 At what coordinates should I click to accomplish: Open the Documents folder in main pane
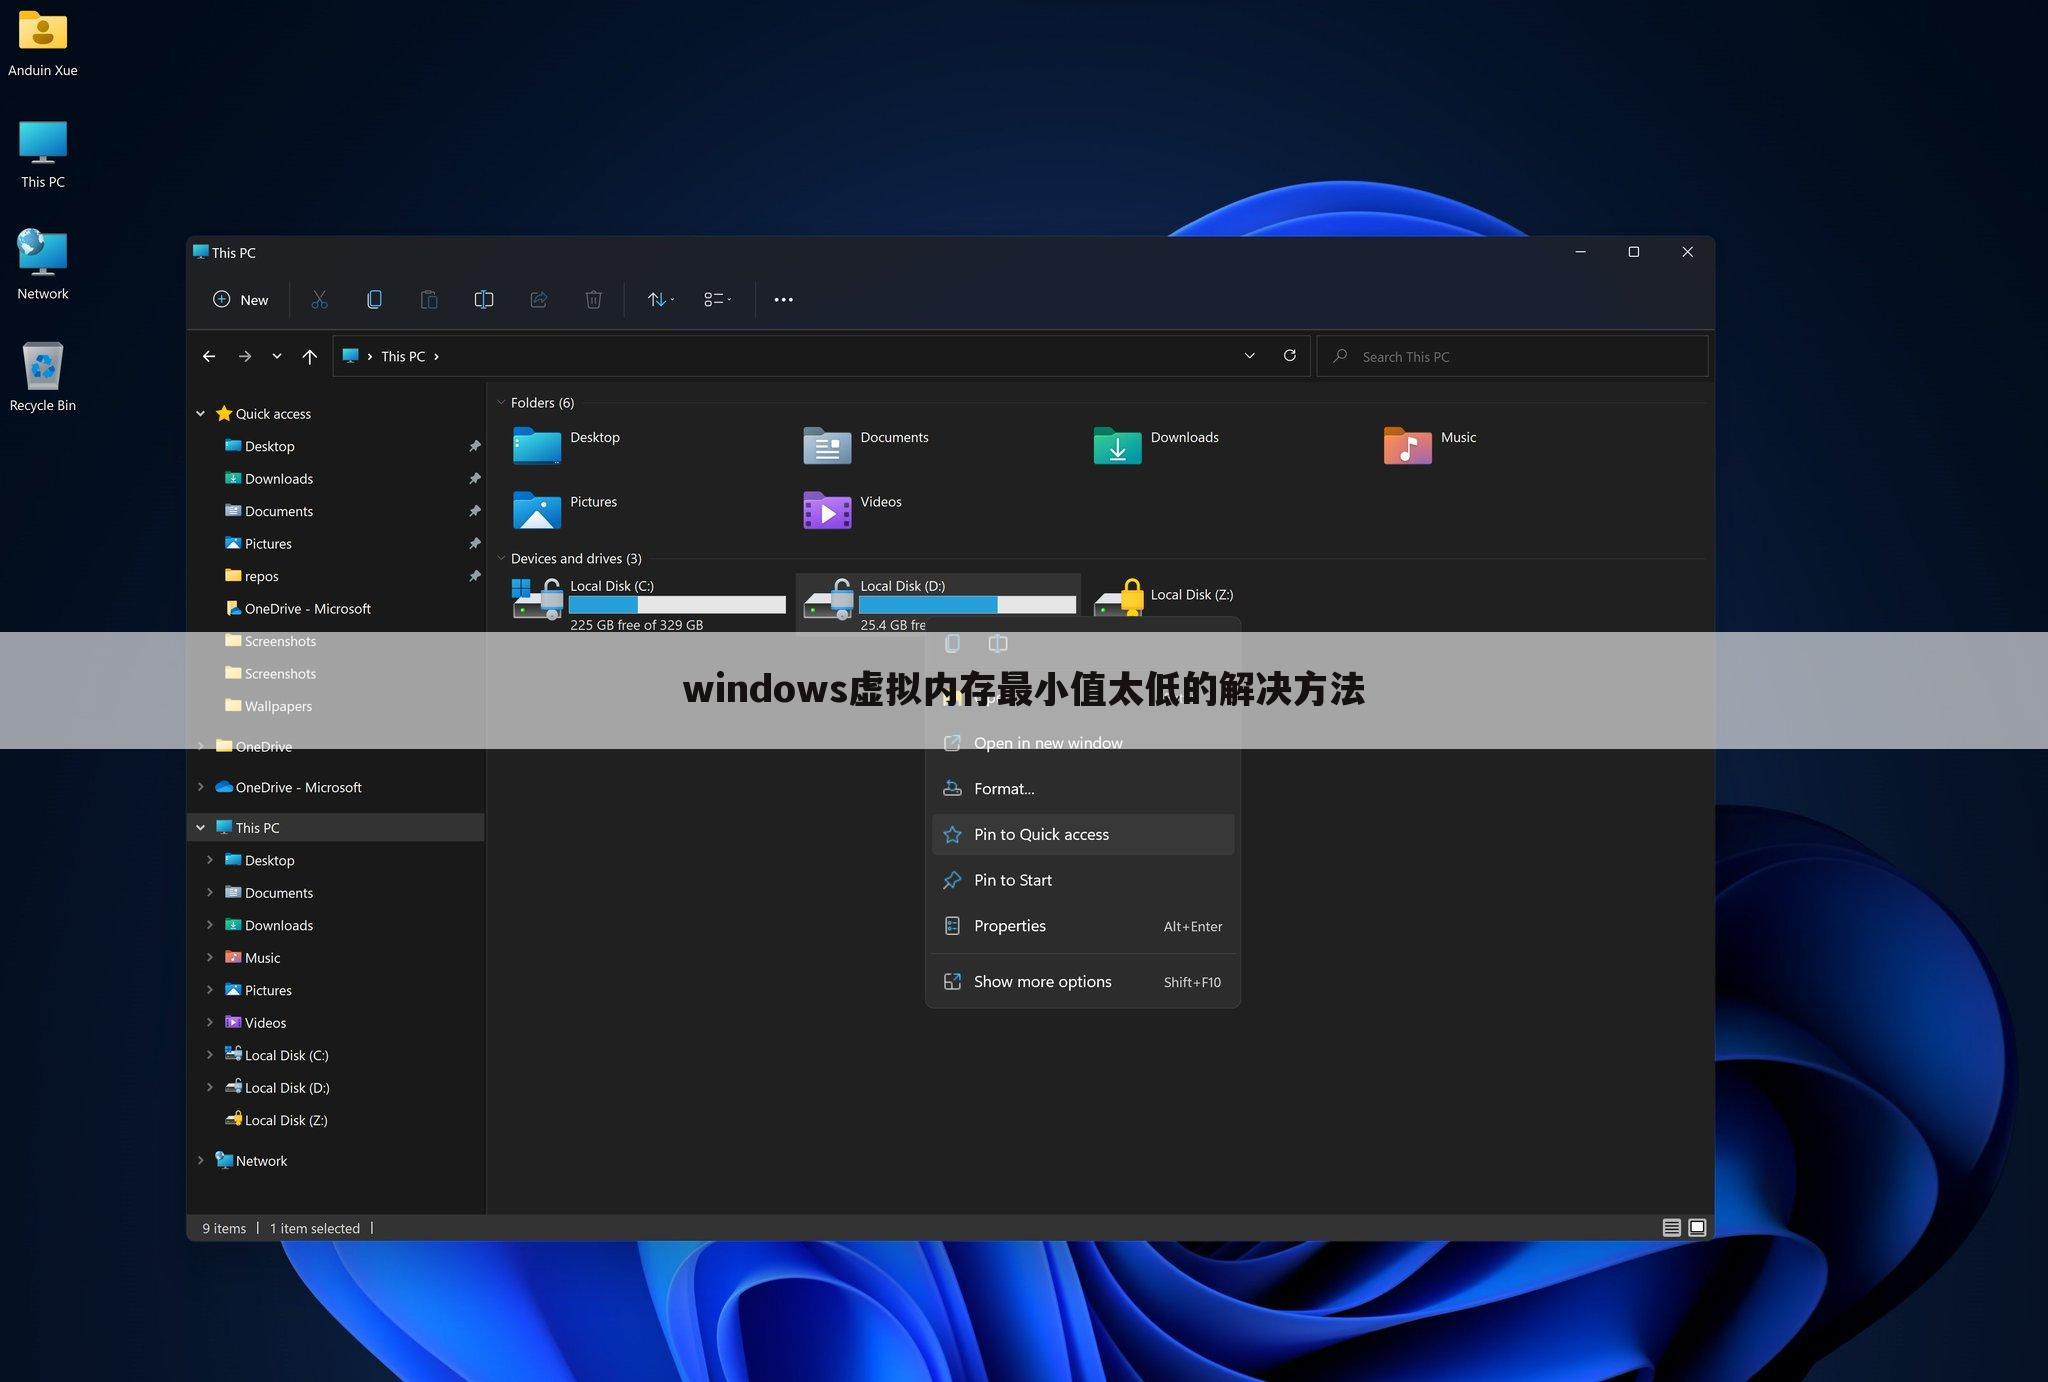click(866, 445)
